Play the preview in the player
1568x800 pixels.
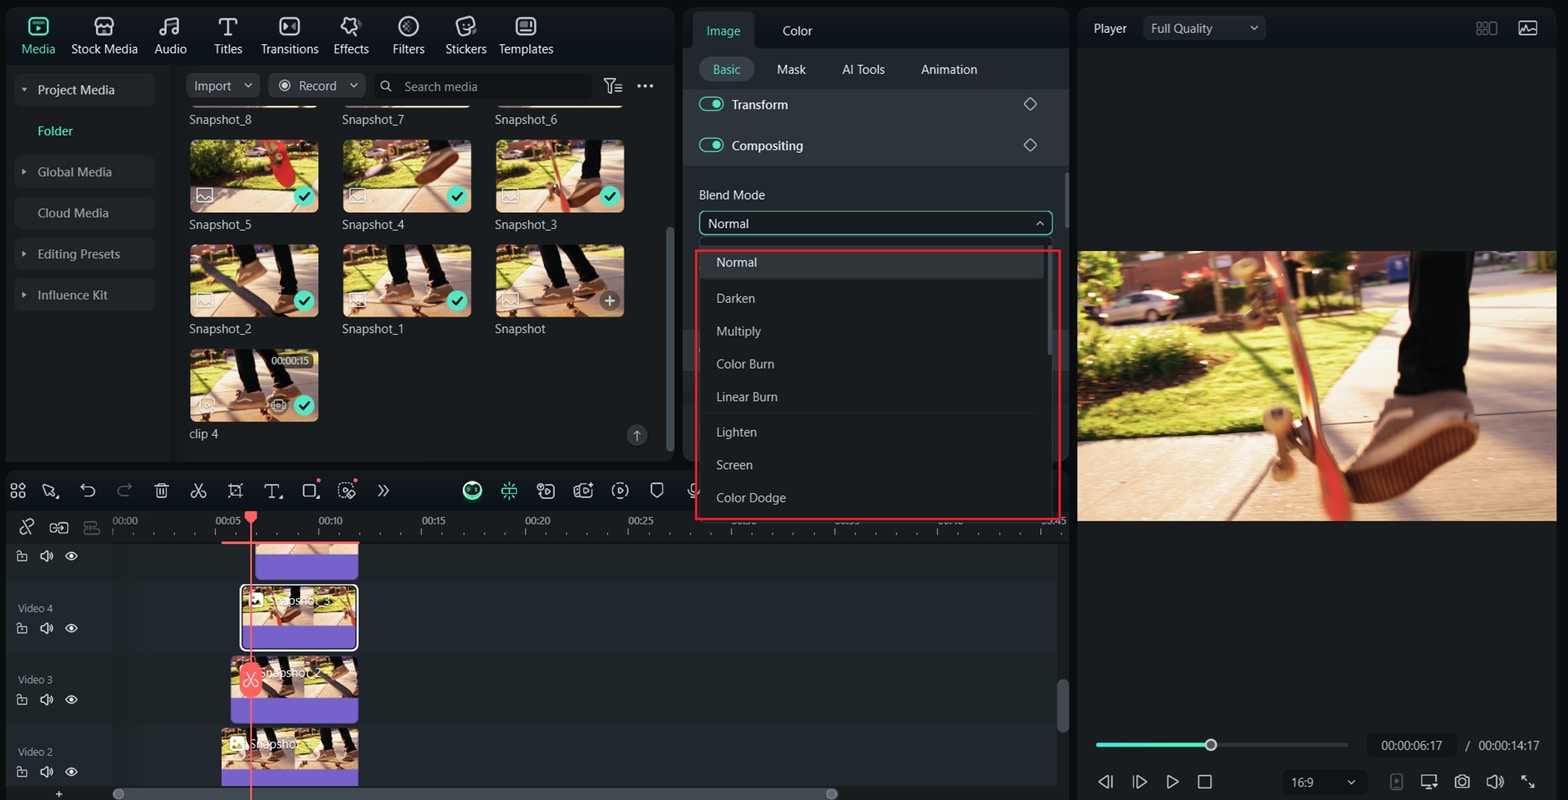tap(1172, 782)
